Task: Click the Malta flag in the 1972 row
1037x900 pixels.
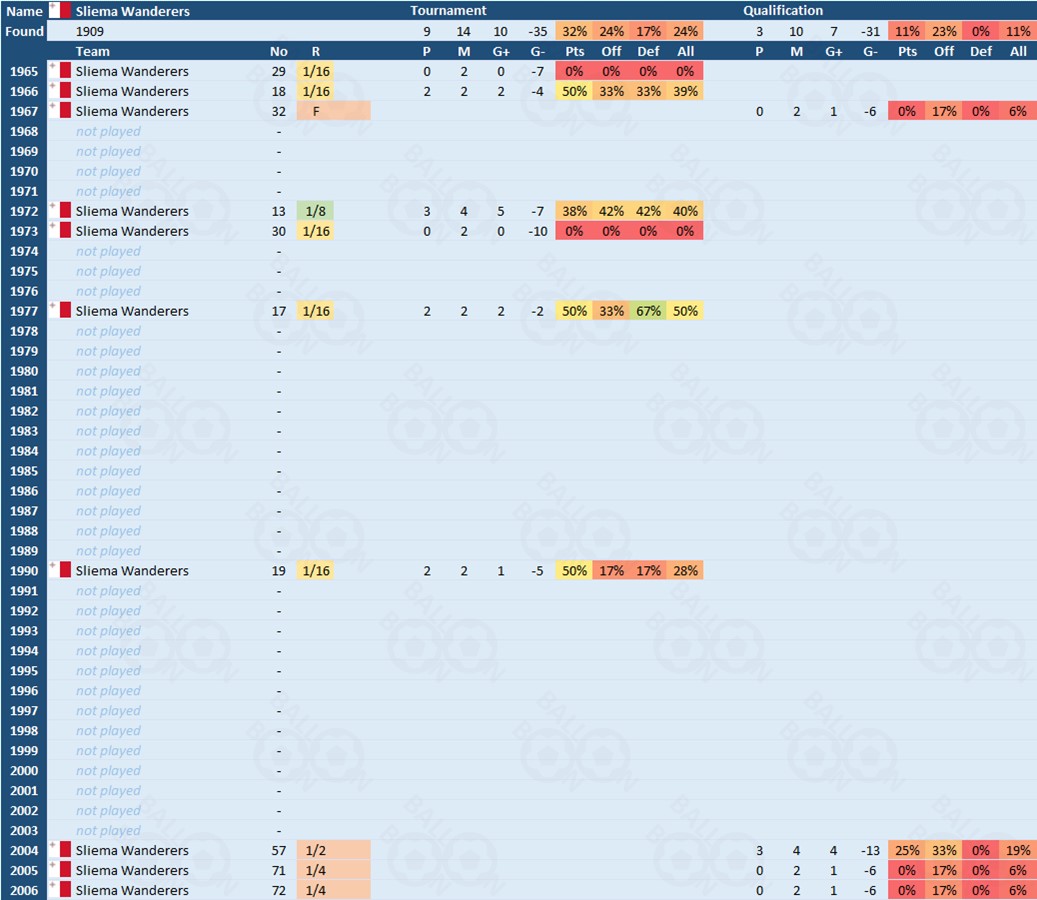Action: (60, 211)
